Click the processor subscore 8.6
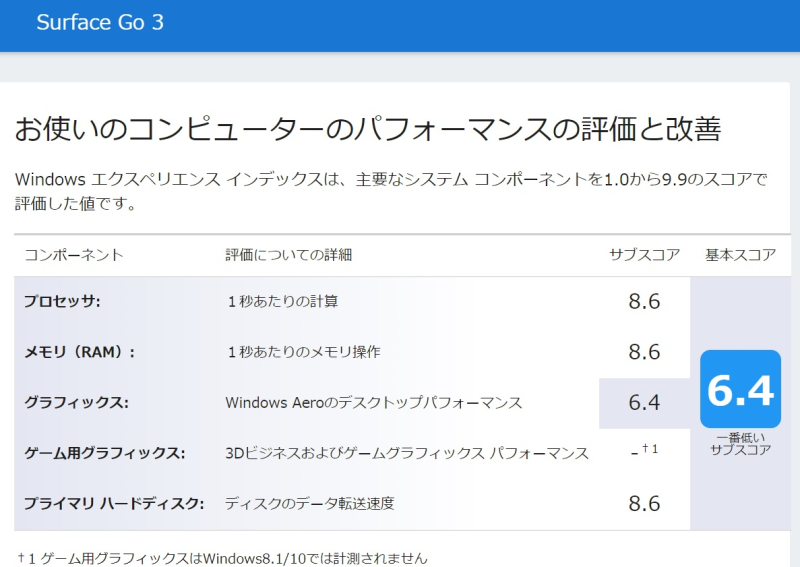The width and height of the screenshot is (800, 567). (644, 301)
